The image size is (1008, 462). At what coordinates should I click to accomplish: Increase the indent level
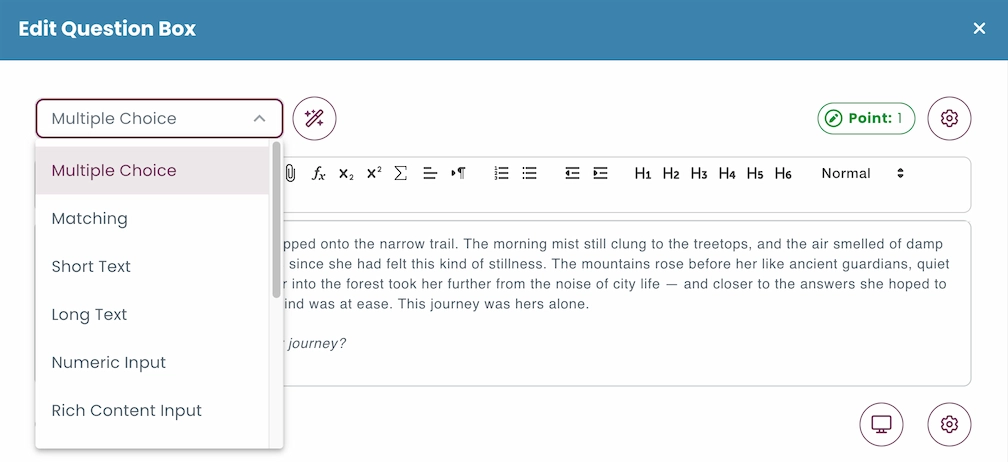point(600,173)
